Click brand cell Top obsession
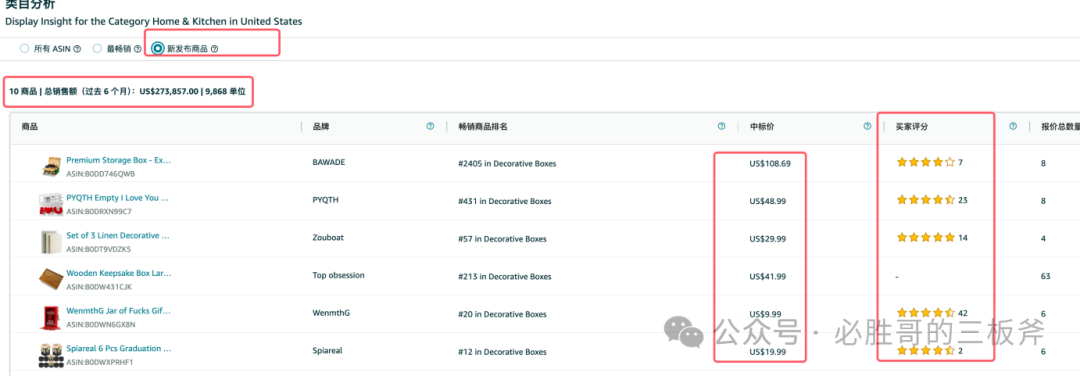This screenshot has width=1080, height=376. click(338, 275)
